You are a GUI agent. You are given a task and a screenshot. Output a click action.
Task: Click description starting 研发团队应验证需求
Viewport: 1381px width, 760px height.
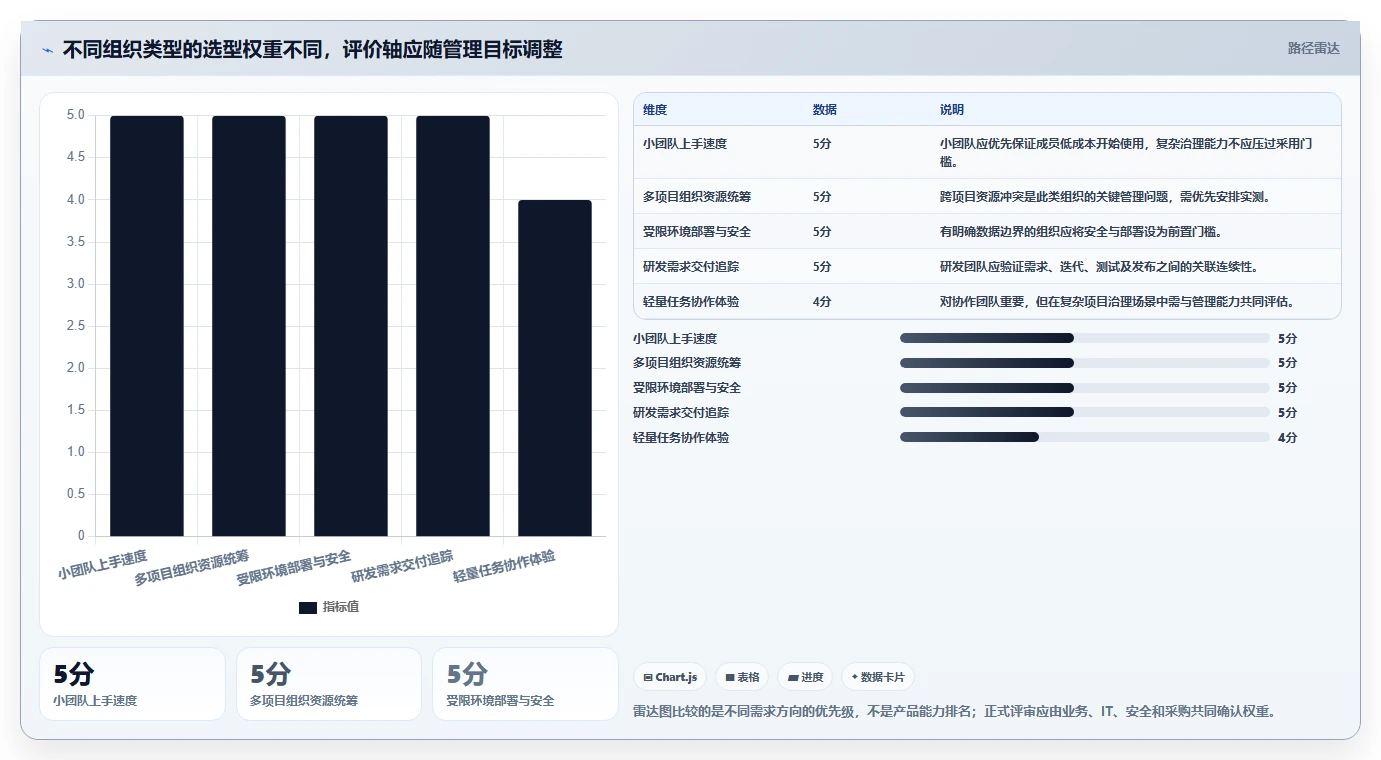(1099, 267)
